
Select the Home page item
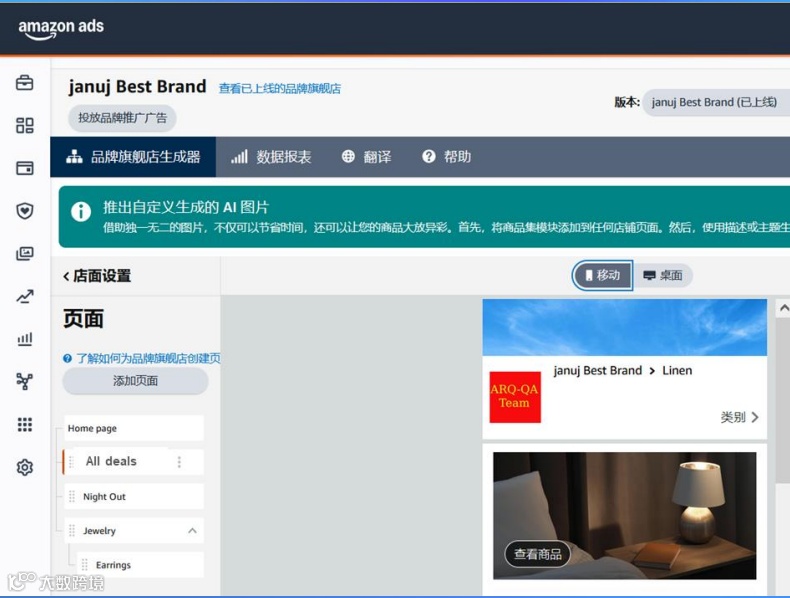point(134,428)
